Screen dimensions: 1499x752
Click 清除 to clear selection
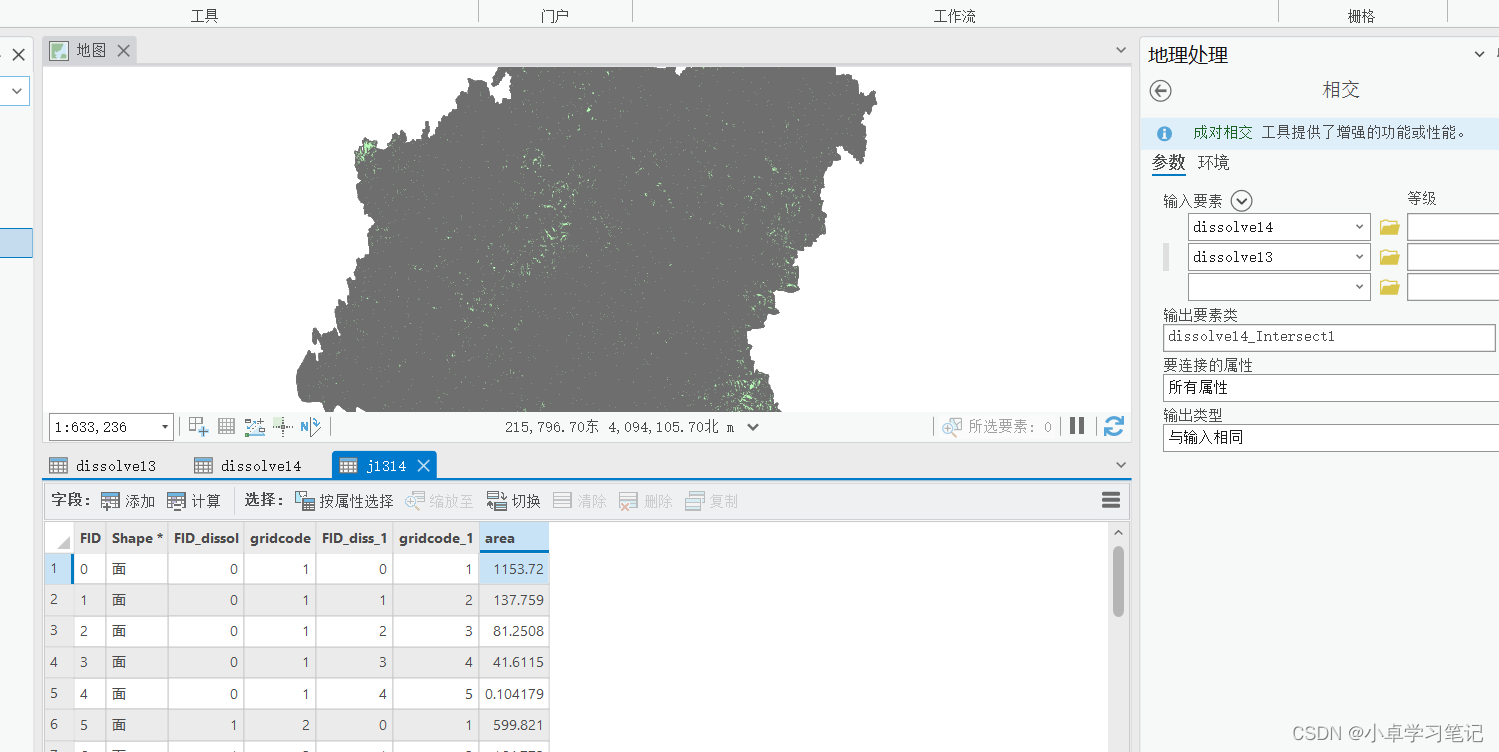(580, 501)
